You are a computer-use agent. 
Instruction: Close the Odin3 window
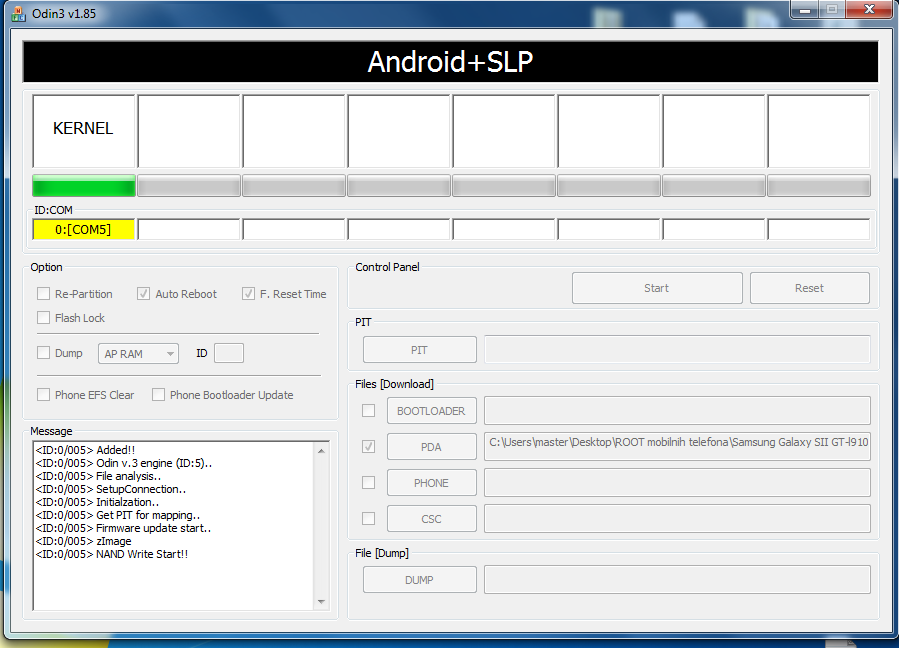(869, 10)
